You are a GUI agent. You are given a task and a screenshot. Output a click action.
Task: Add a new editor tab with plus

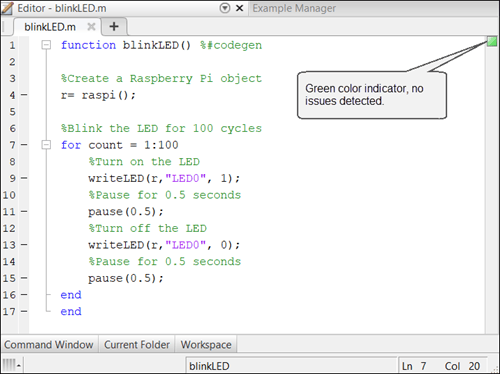point(114,26)
